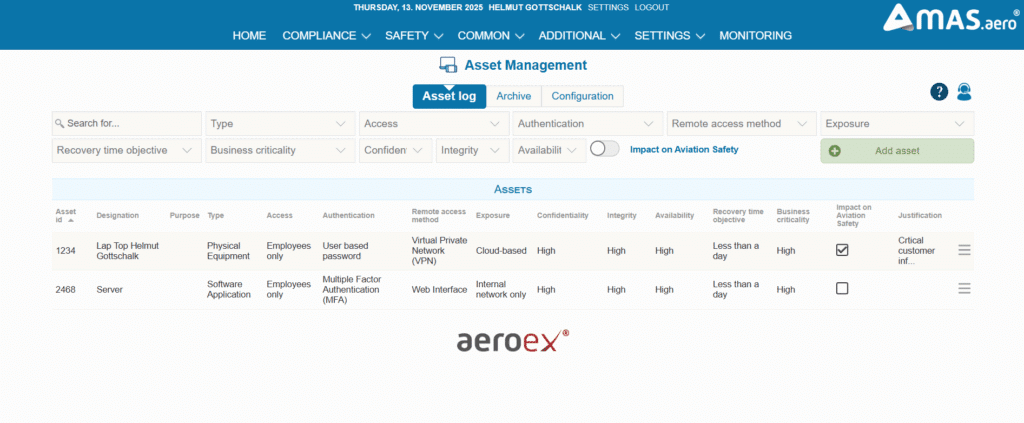This screenshot has width=1024, height=423.
Task: Expand the Recovery time objective dropdown
Action: click(x=125, y=151)
